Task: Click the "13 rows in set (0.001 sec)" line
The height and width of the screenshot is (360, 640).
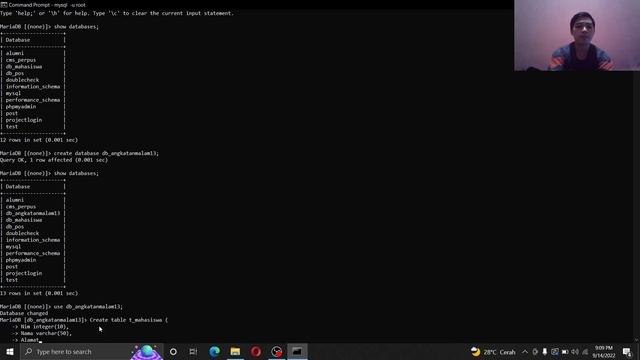Action: click(39, 293)
